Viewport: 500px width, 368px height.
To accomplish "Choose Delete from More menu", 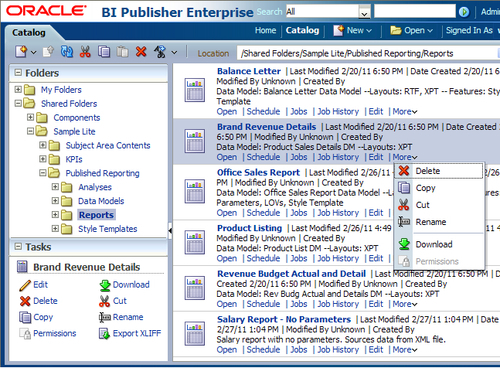I will pos(439,171).
